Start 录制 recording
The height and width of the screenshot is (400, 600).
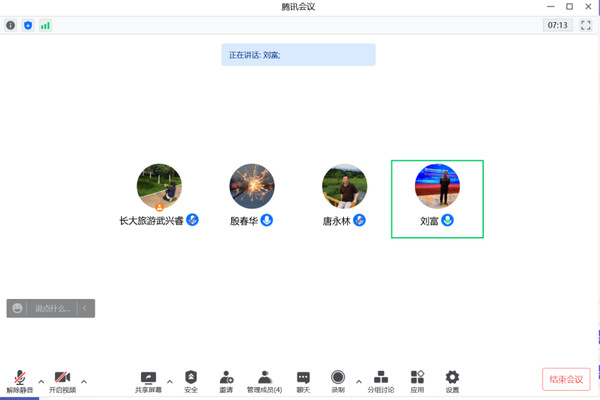click(x=338, y=382)
